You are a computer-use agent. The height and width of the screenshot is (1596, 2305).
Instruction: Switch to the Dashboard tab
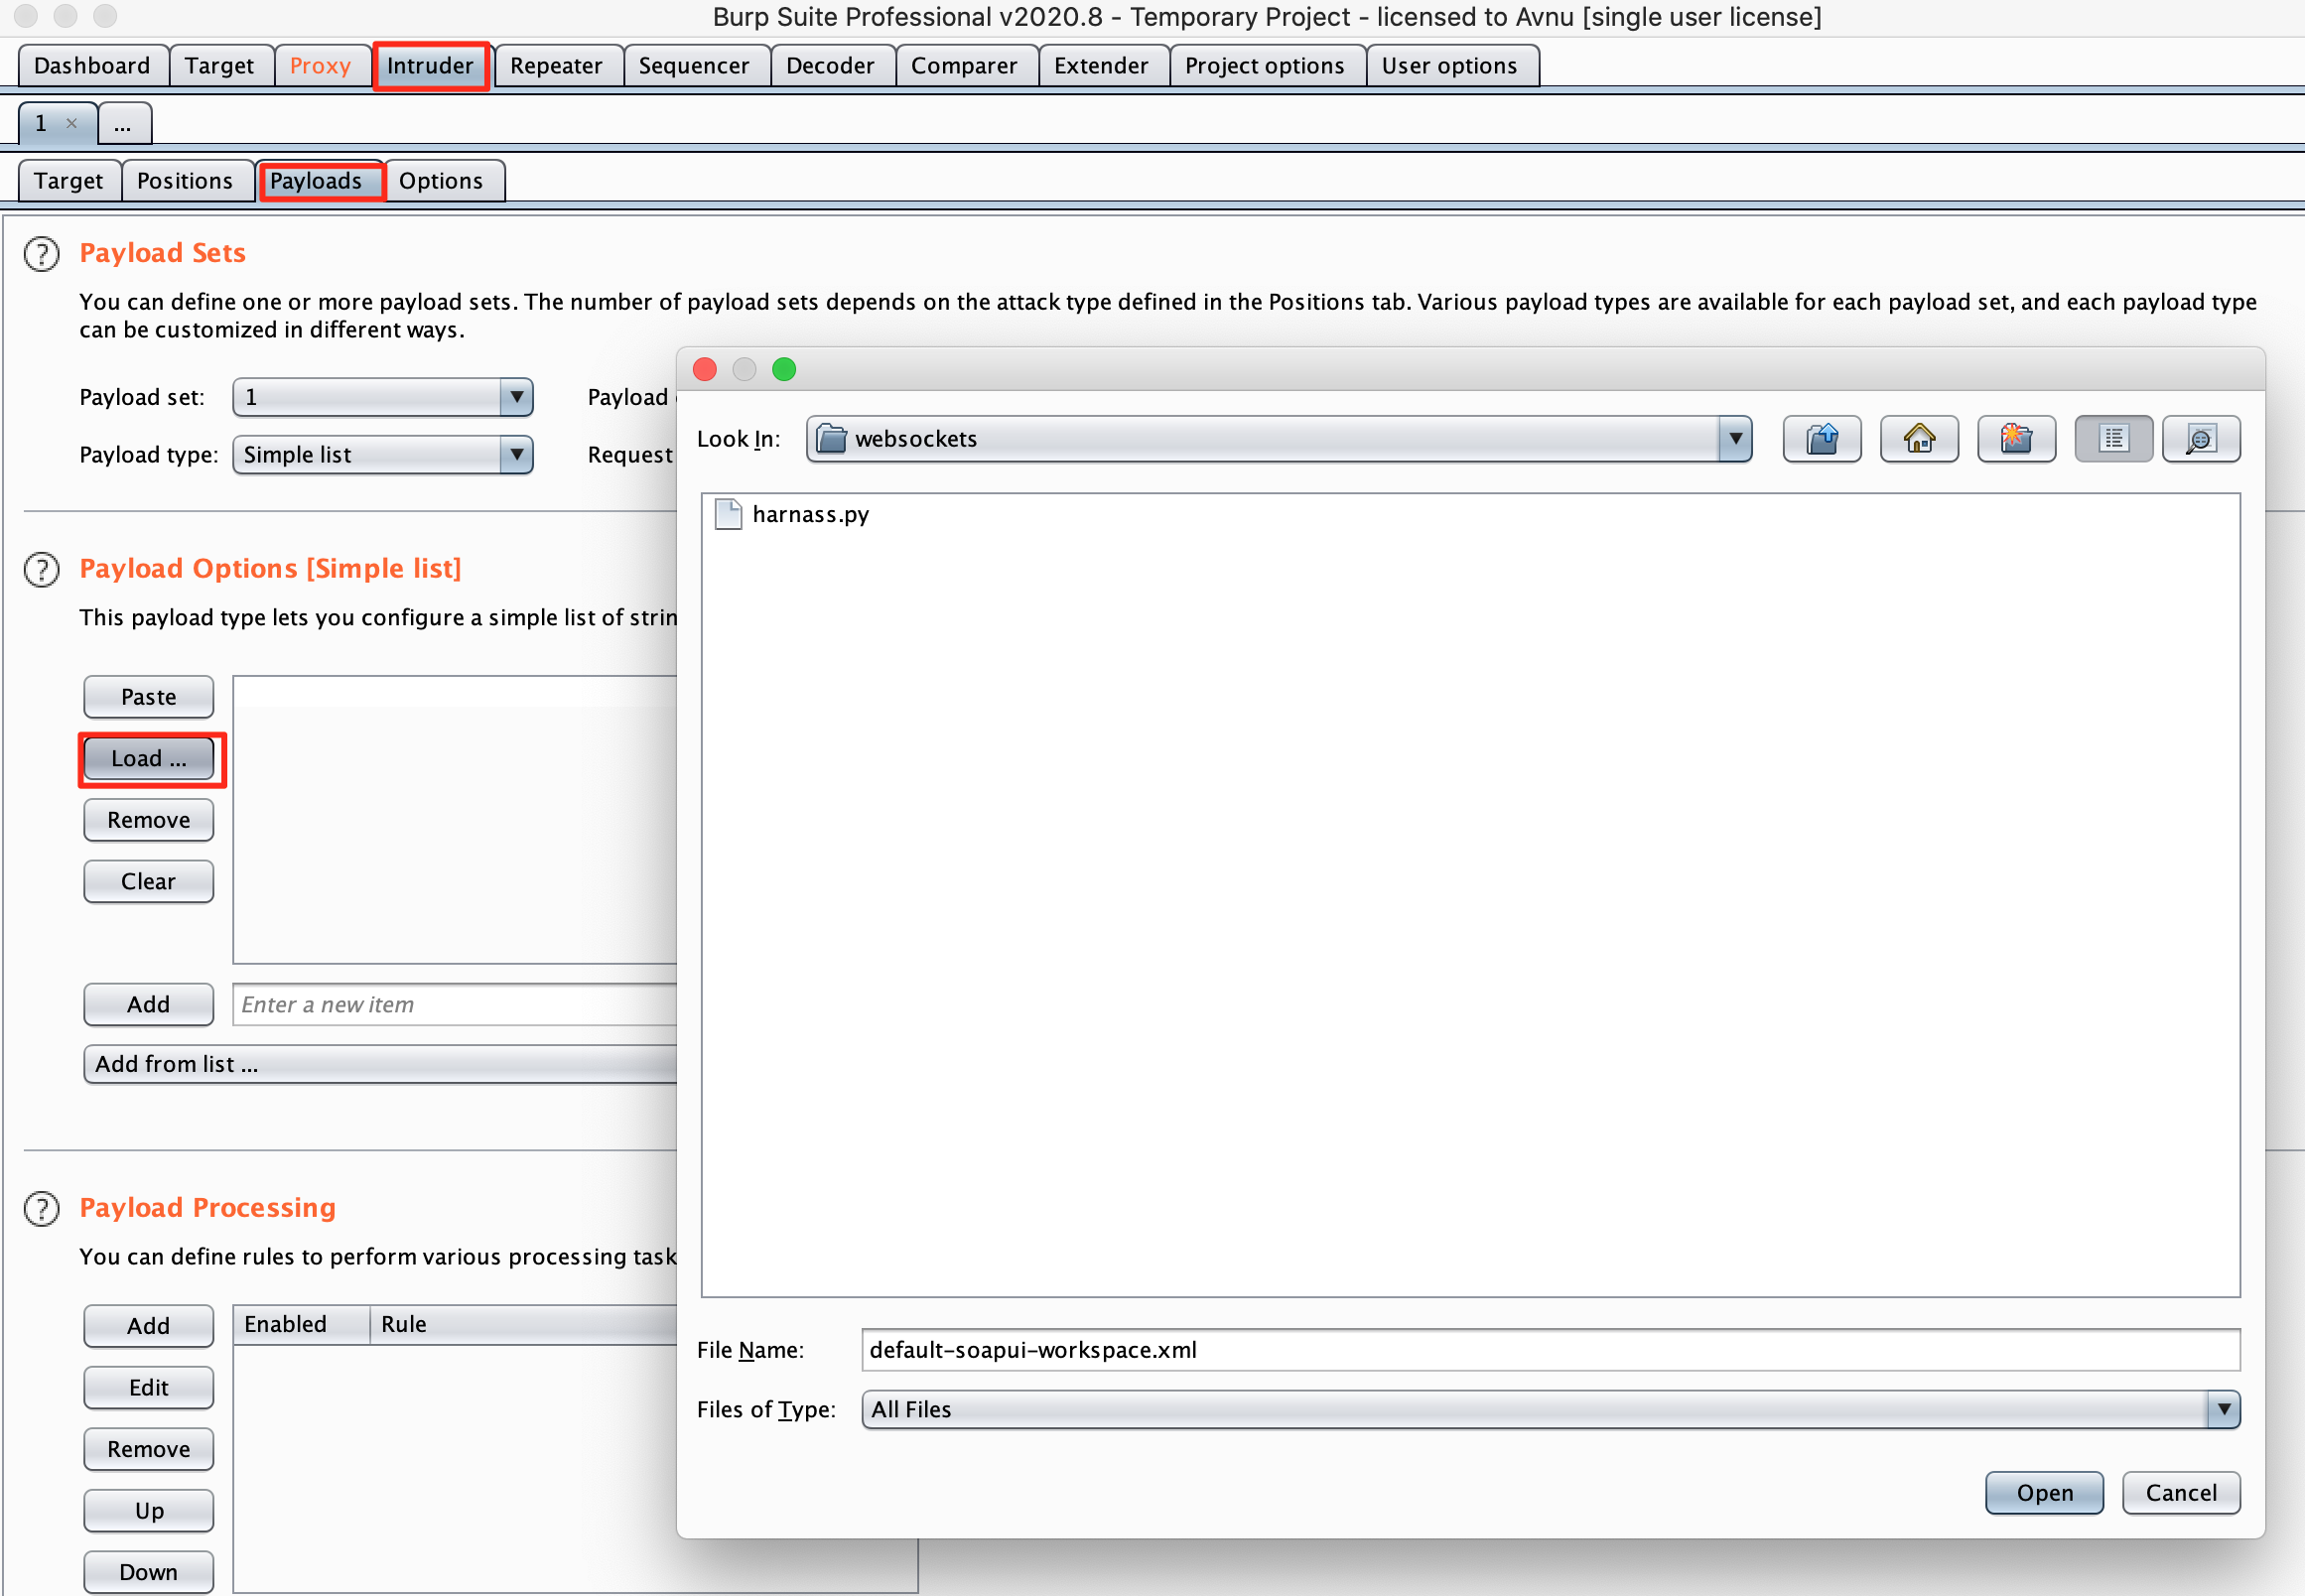point(92,66)
